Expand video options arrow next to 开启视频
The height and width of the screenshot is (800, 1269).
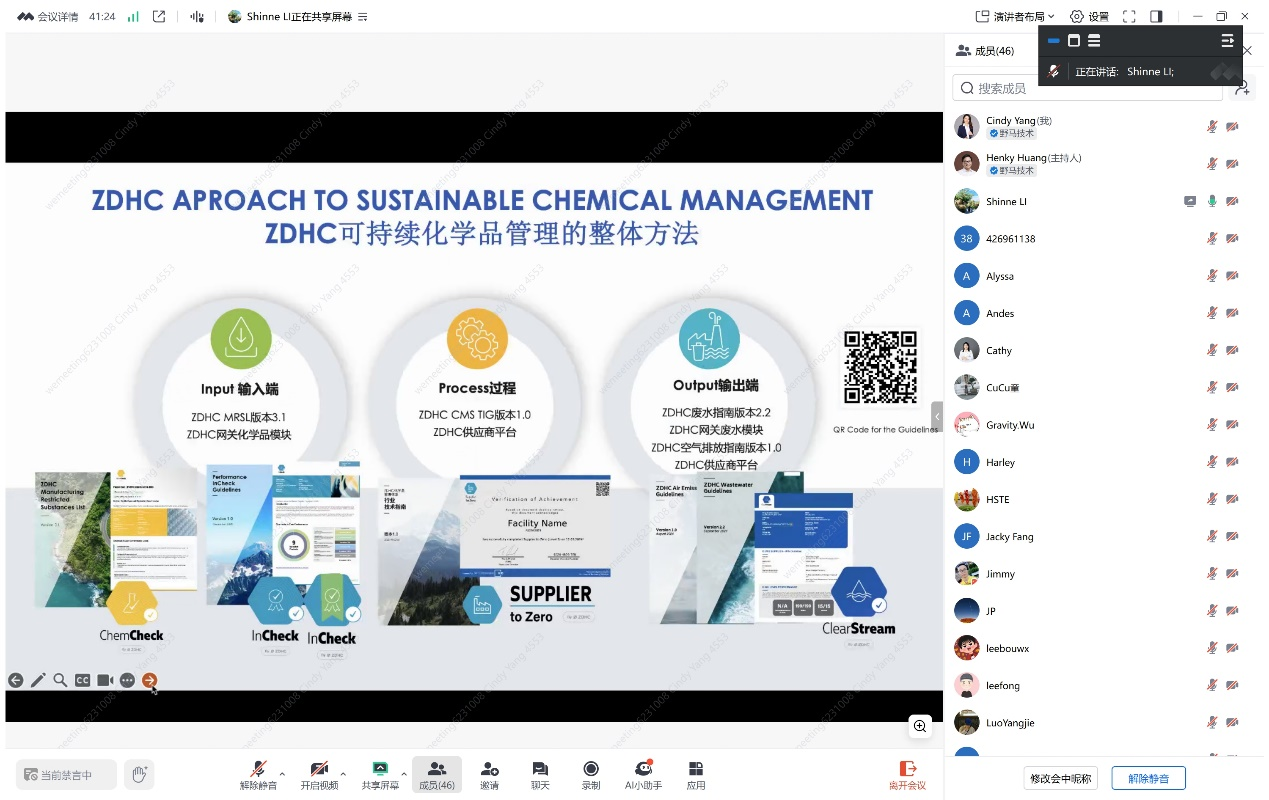pos(343,773)
